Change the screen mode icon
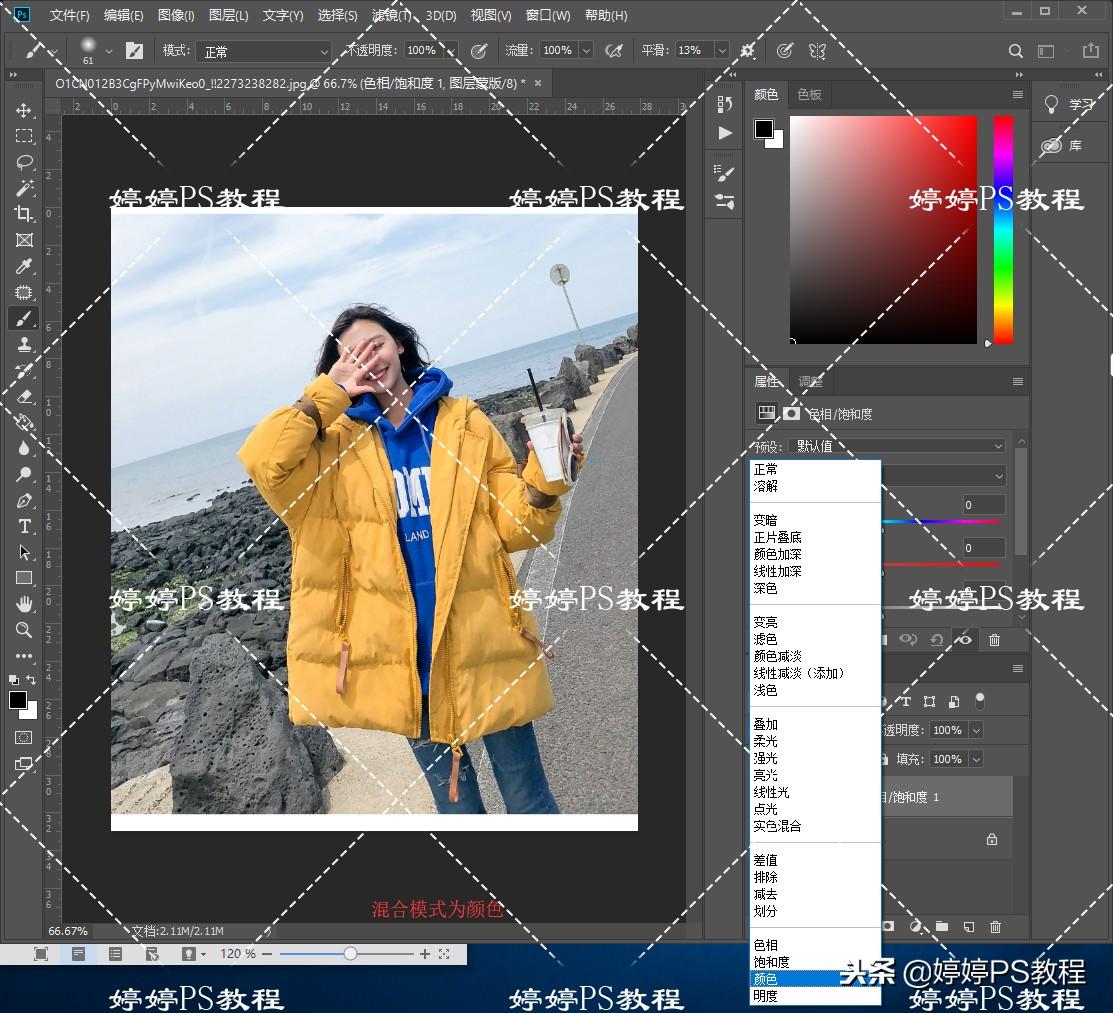 23,764
